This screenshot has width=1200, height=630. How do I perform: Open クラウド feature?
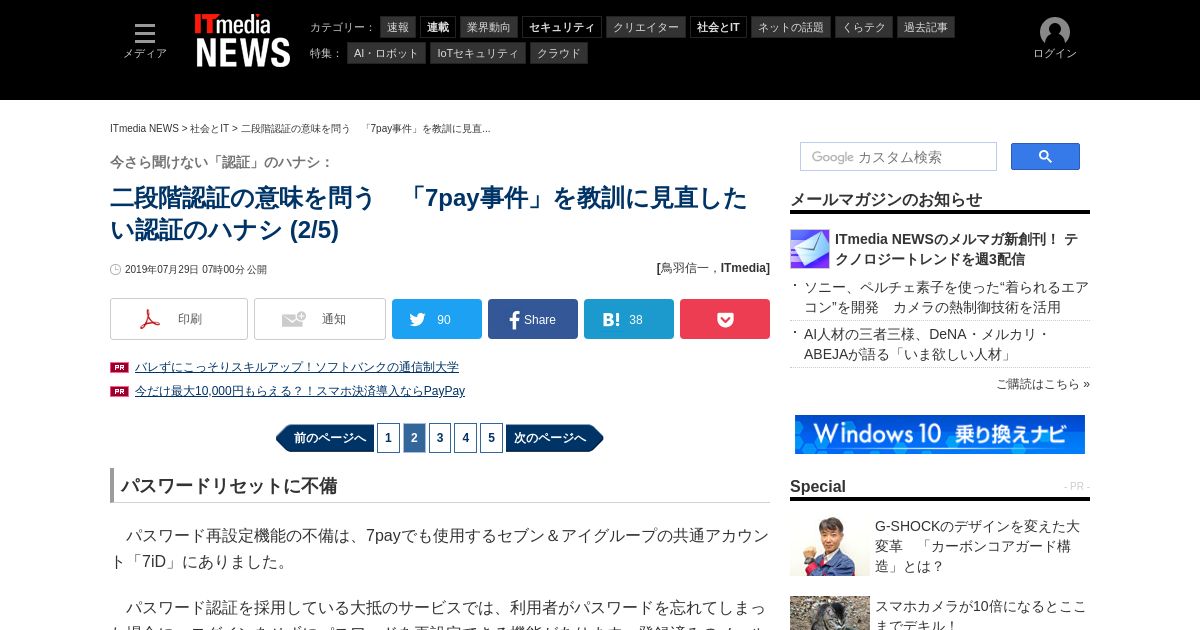559,53
